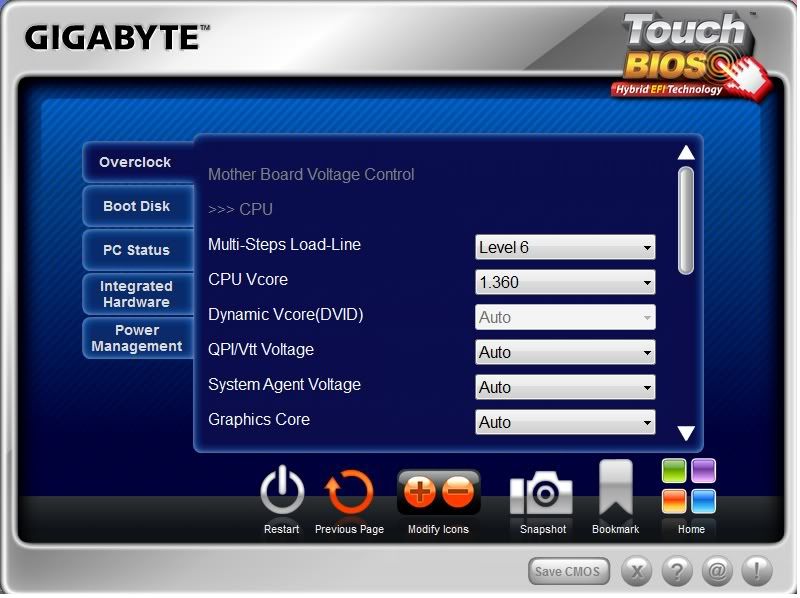Go to Home colored squares icon

[x=689, y=486]
